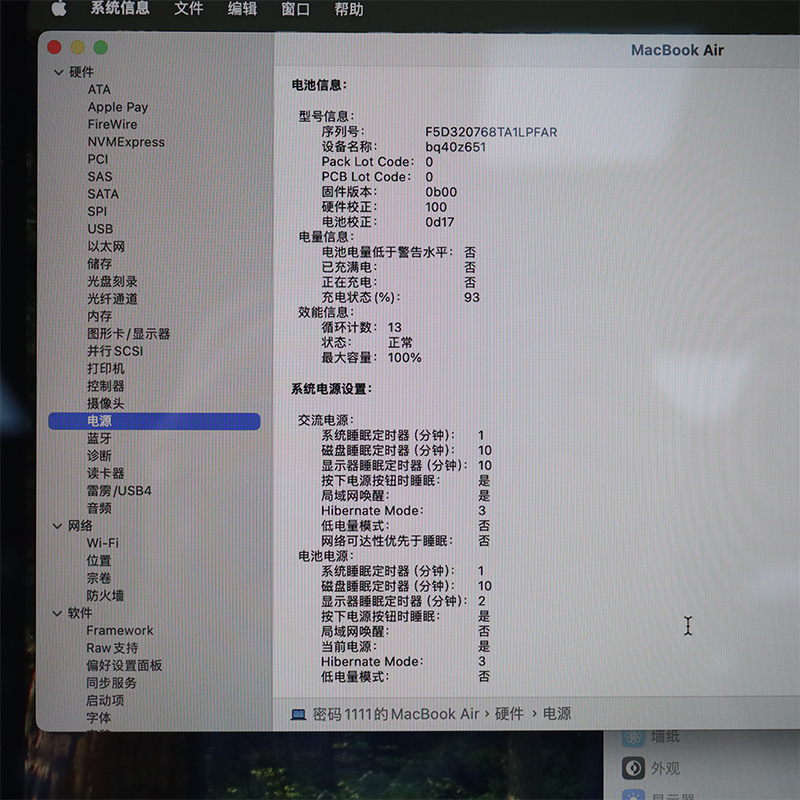Select NVMExpress in the sidebar

pos(126,142)
